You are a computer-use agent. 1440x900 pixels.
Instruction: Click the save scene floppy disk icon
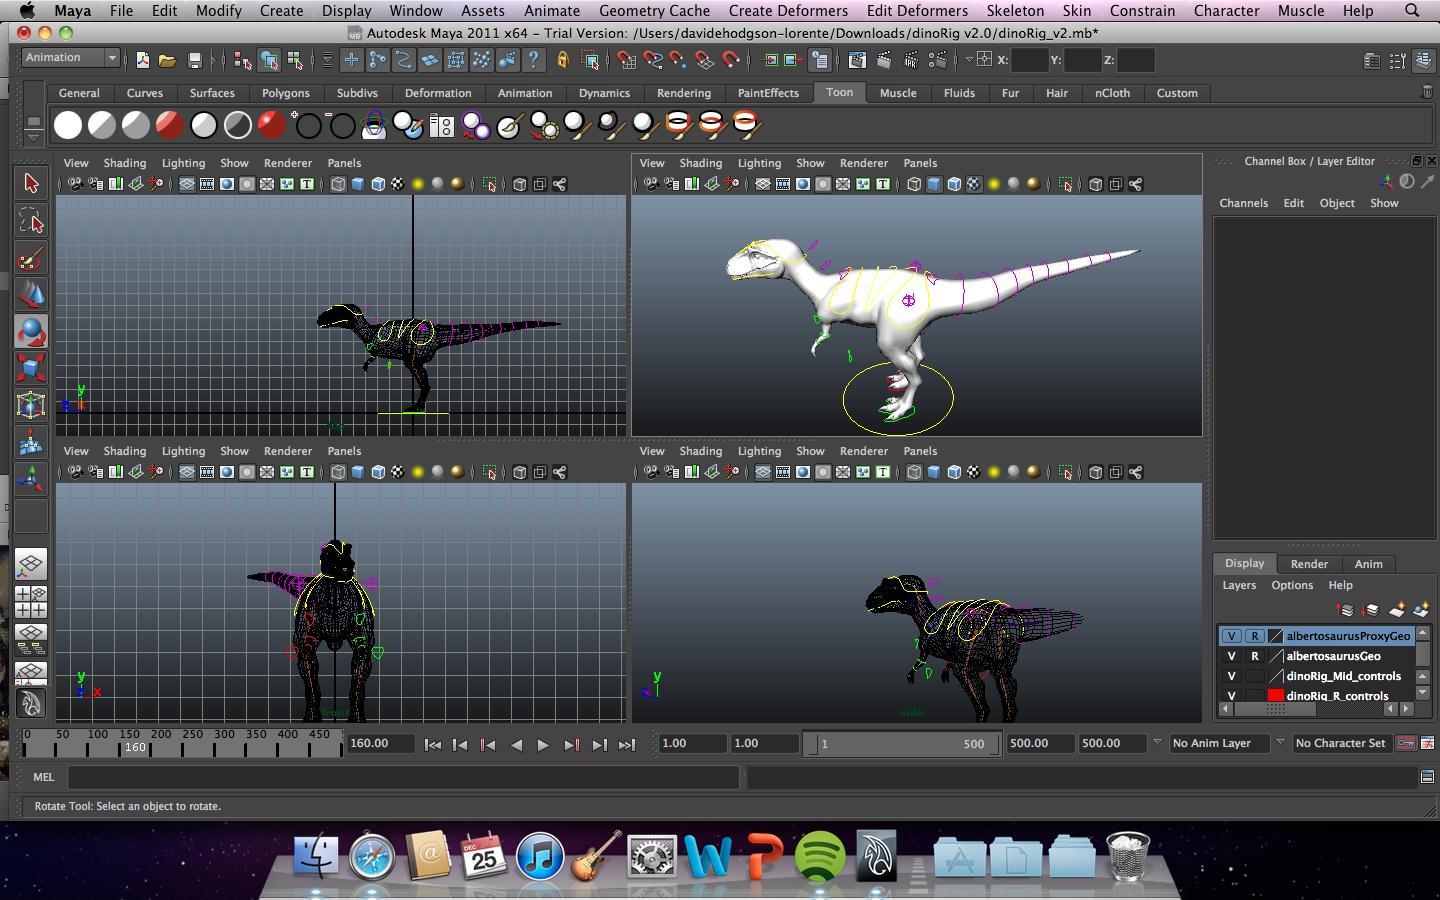[x=195, y=60]
